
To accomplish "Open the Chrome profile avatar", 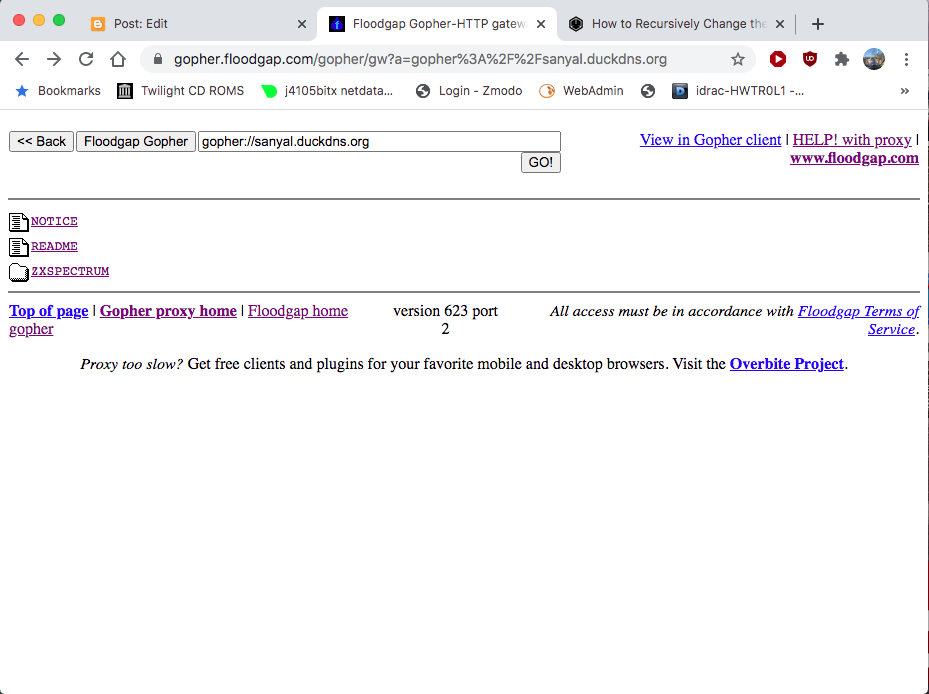I will (873, 59).
